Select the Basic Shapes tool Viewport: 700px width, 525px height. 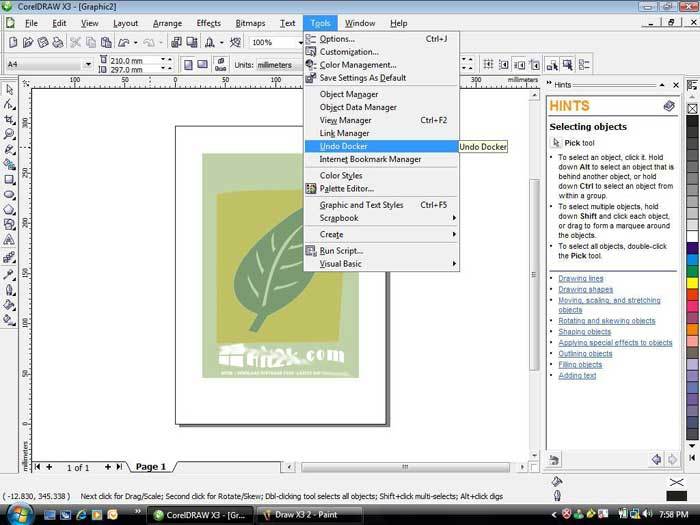[x=9, y=225]
